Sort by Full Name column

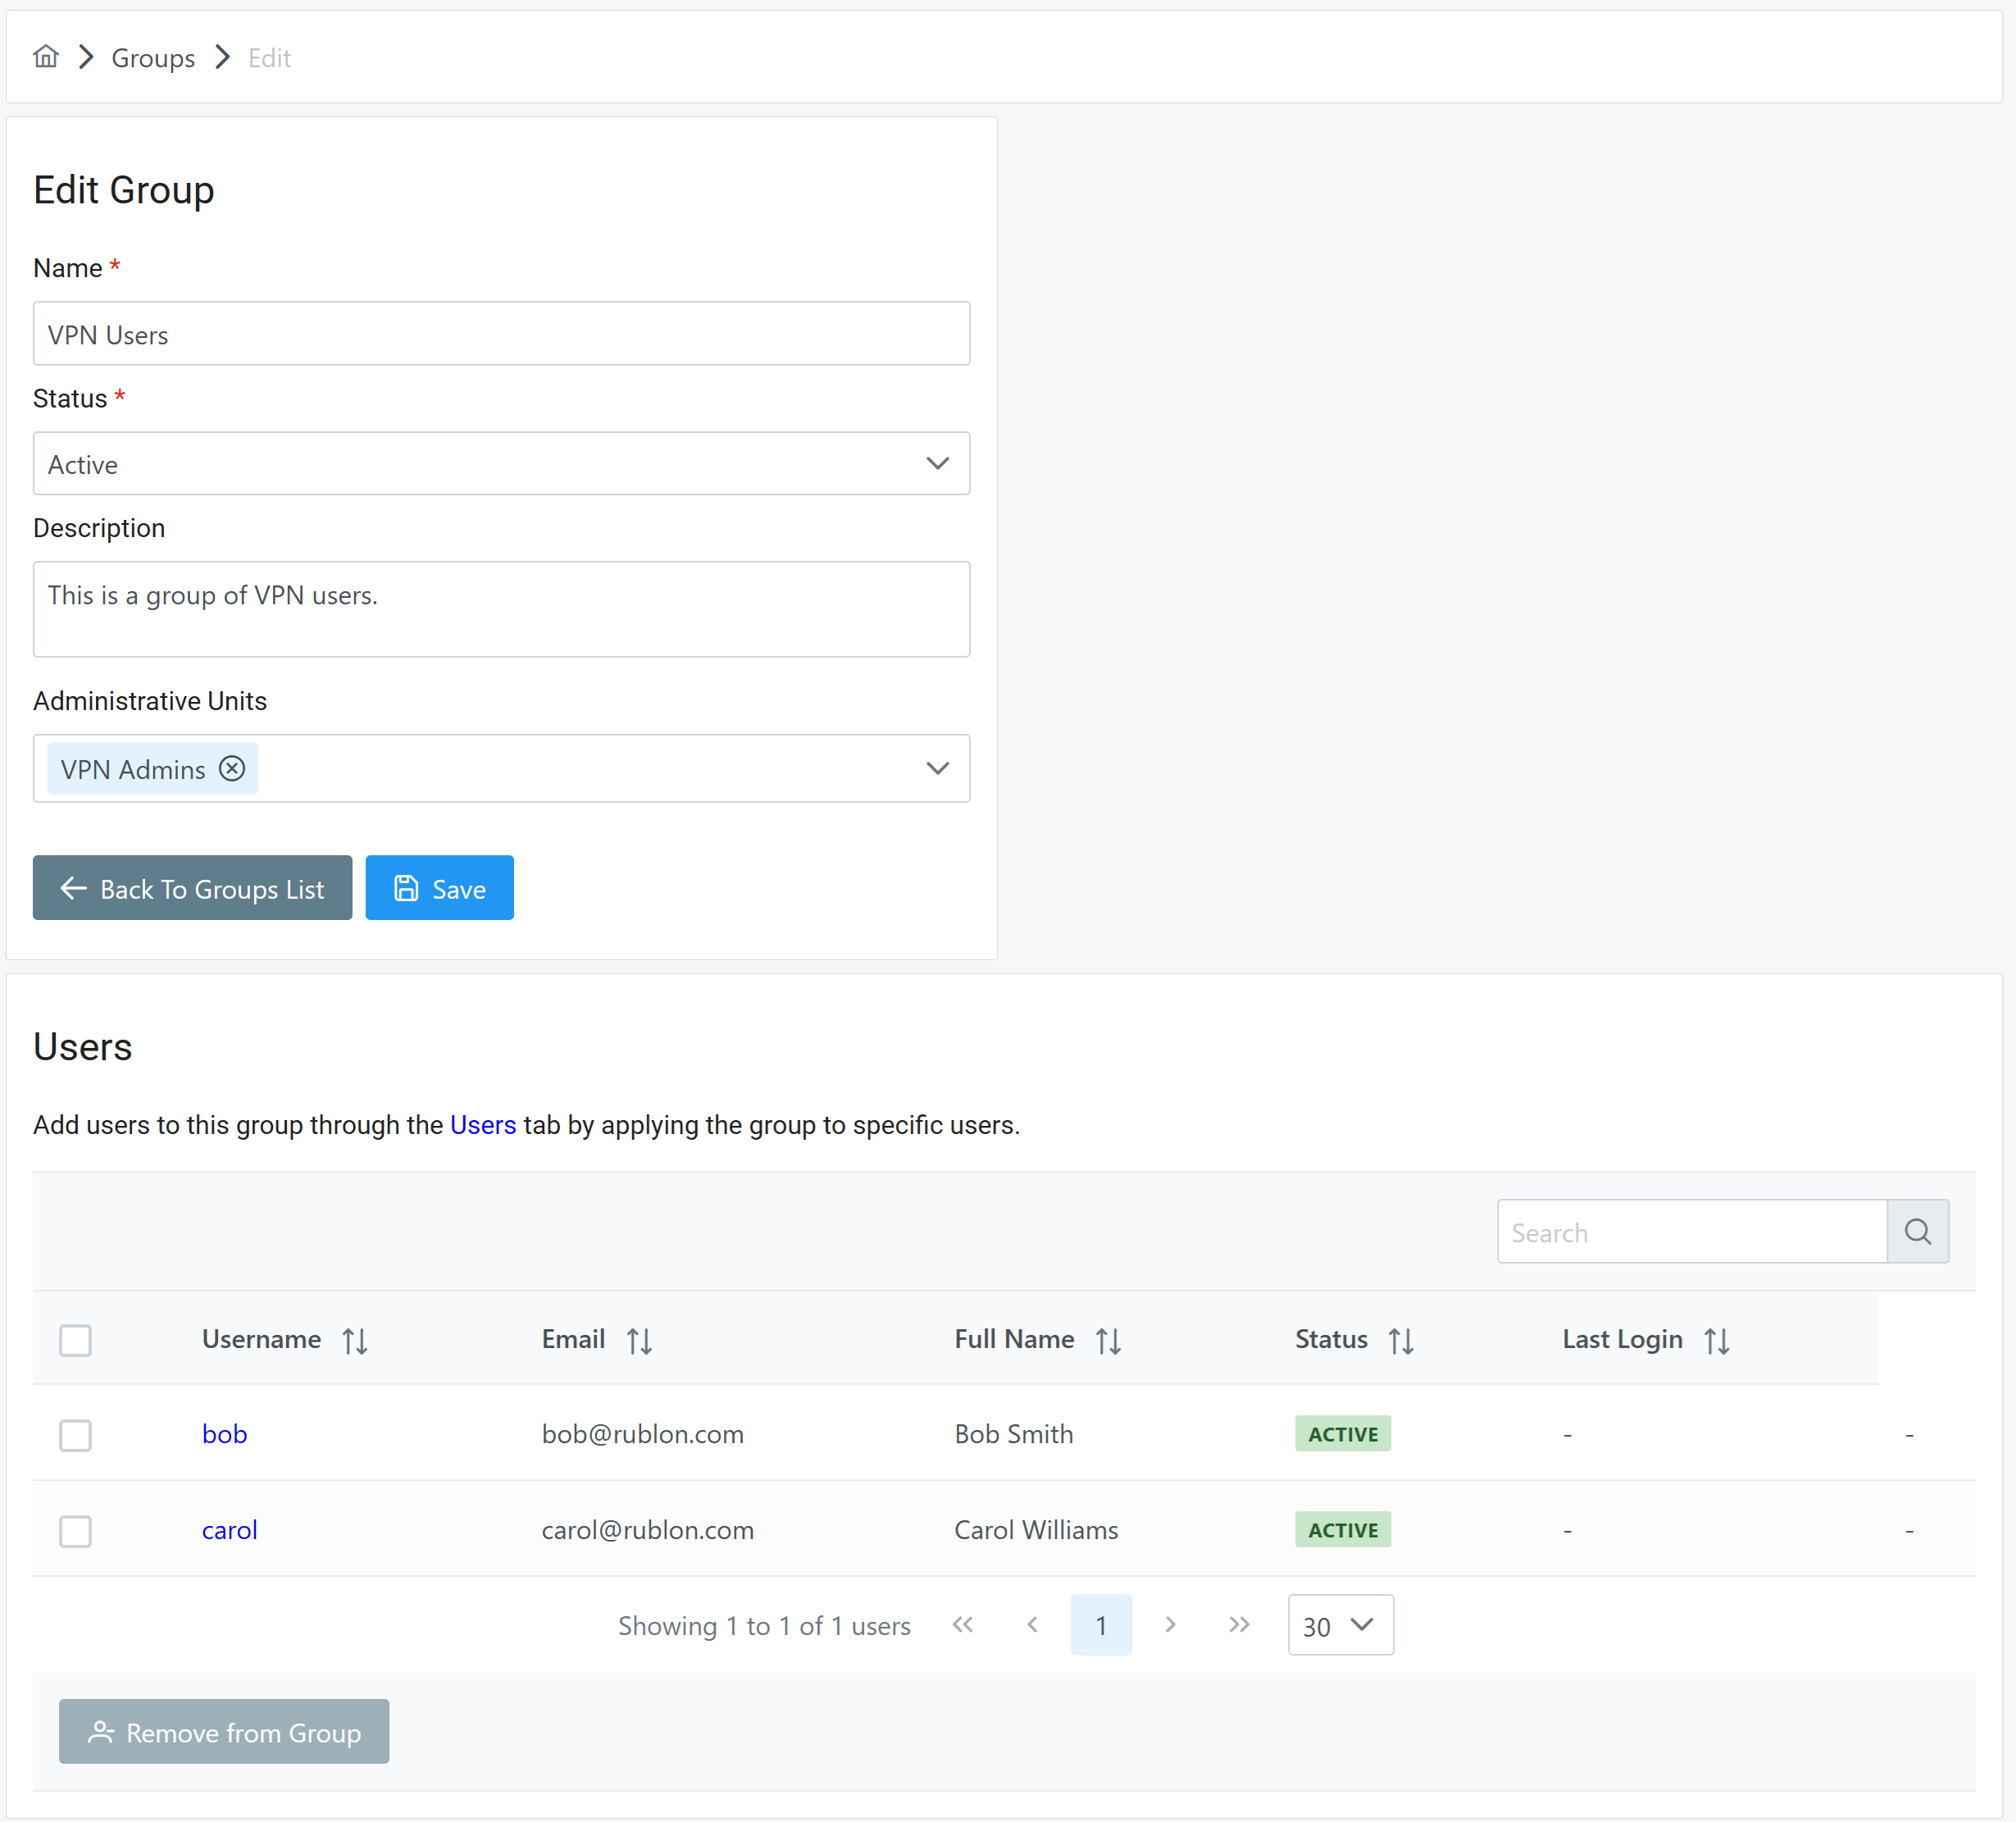coord(1108,1340)
